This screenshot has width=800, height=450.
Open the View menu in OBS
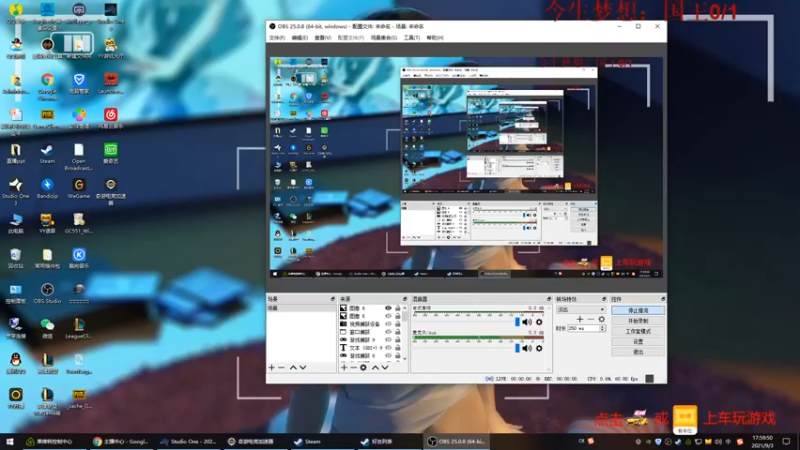tap(322, 38)
